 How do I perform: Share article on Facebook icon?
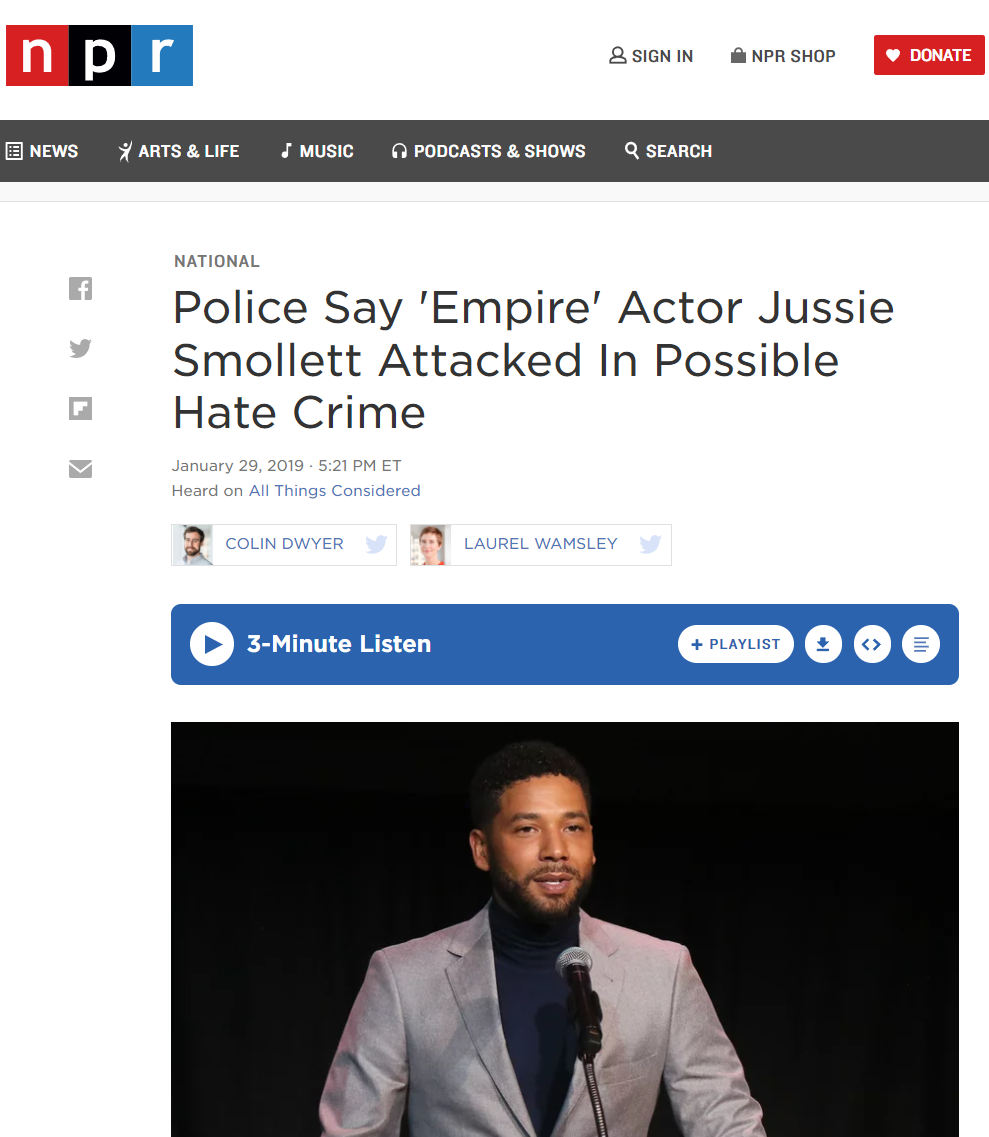[80, 289]
